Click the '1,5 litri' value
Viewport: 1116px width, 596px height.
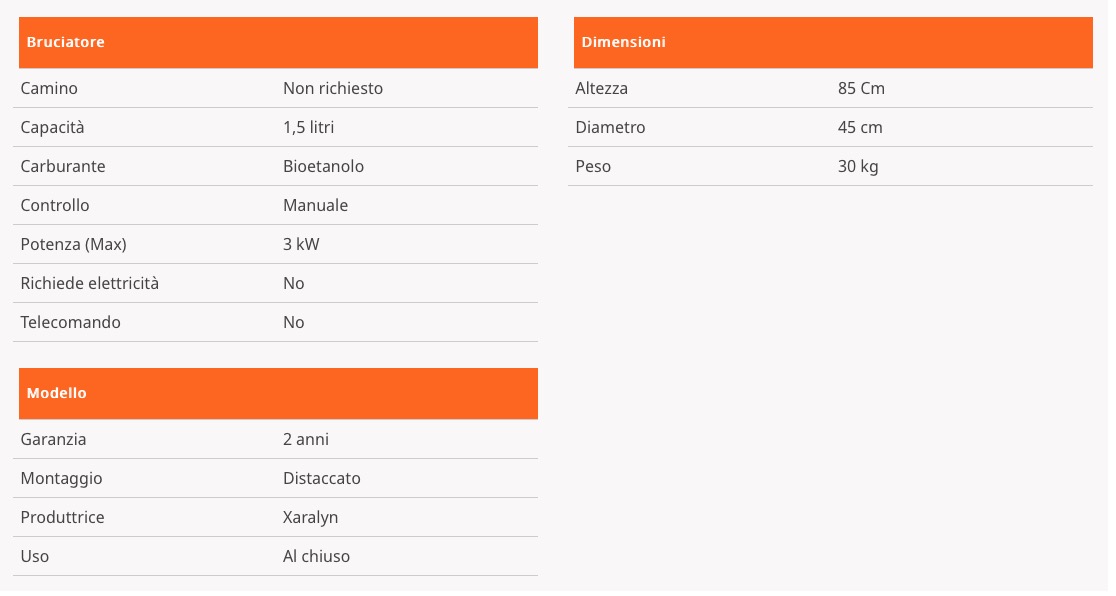(x=309, y=127)
